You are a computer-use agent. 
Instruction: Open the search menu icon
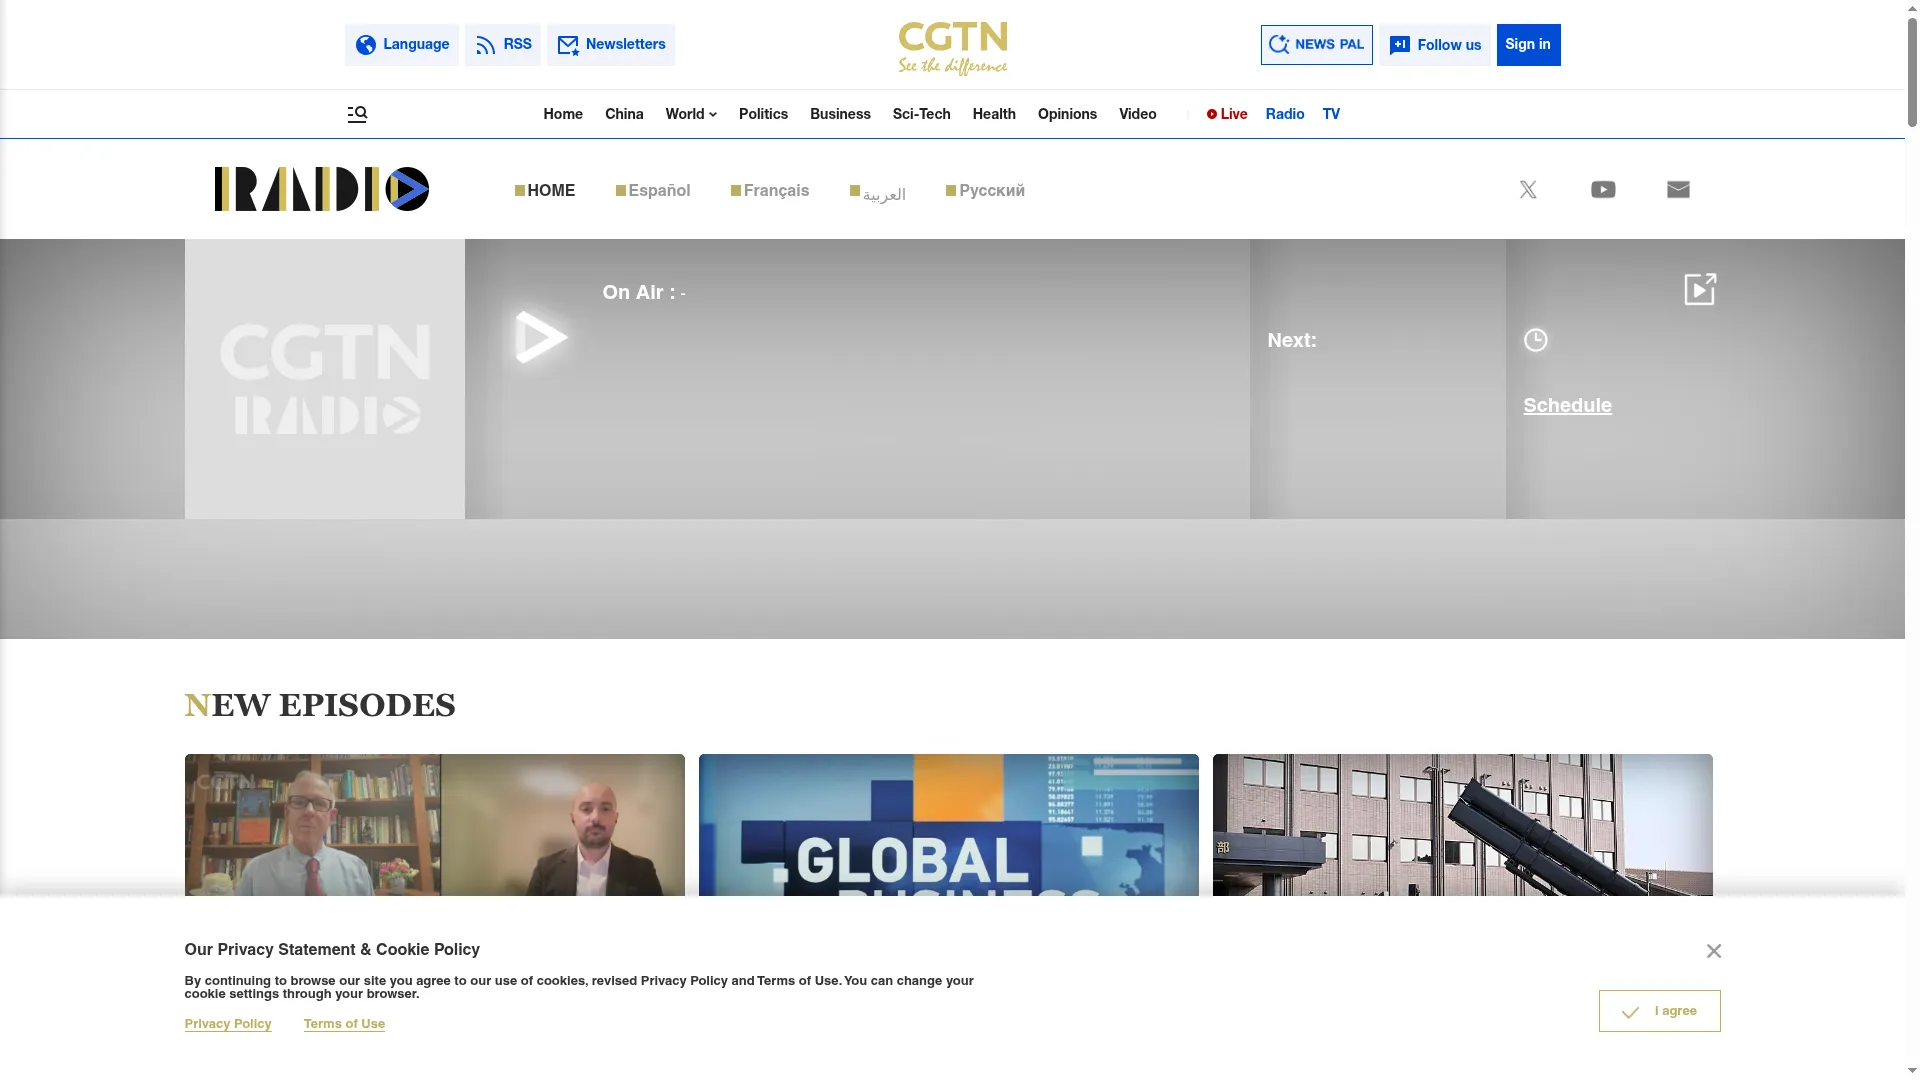point(357,114)
